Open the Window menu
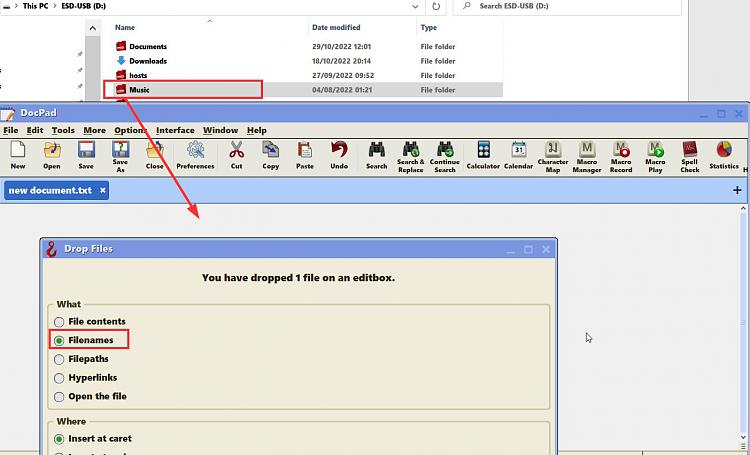The image size is (750, 455). pos(221,130)
